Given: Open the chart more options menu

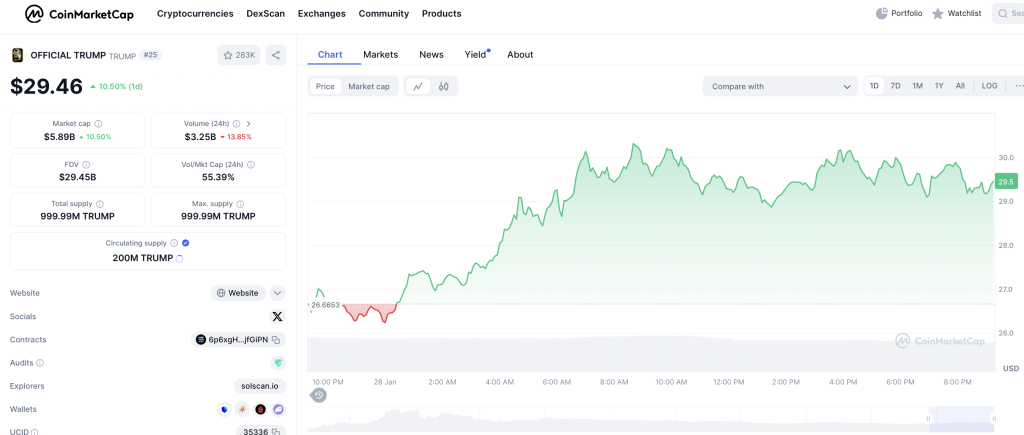Looking at the screenshot, I should tap(1018, 86).
